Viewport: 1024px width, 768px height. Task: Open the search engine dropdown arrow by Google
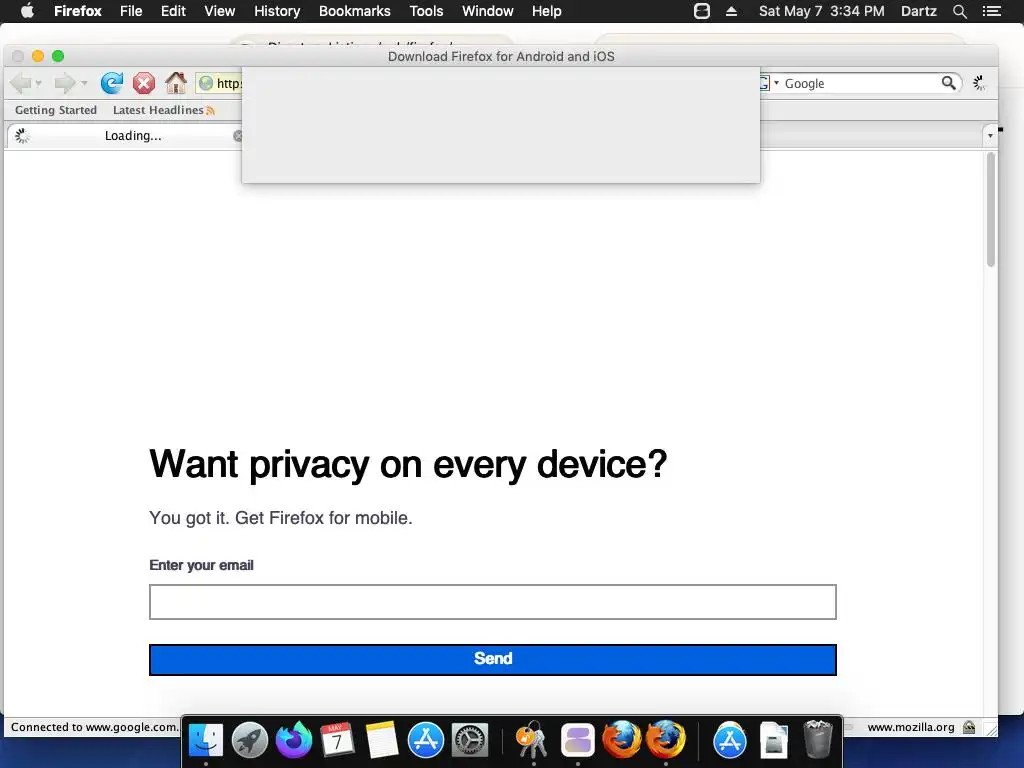click(776, 83)
